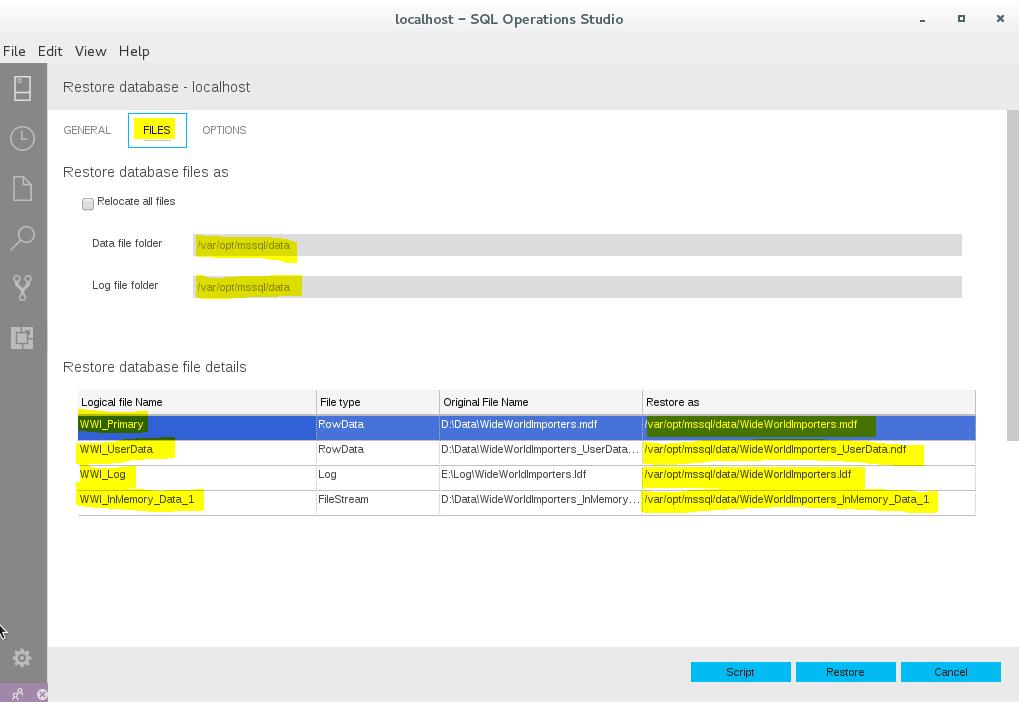The width and height of the screenshot is (1019, 702).
Task: Open the Extensions sidebar icon
Action: point(22,338)
